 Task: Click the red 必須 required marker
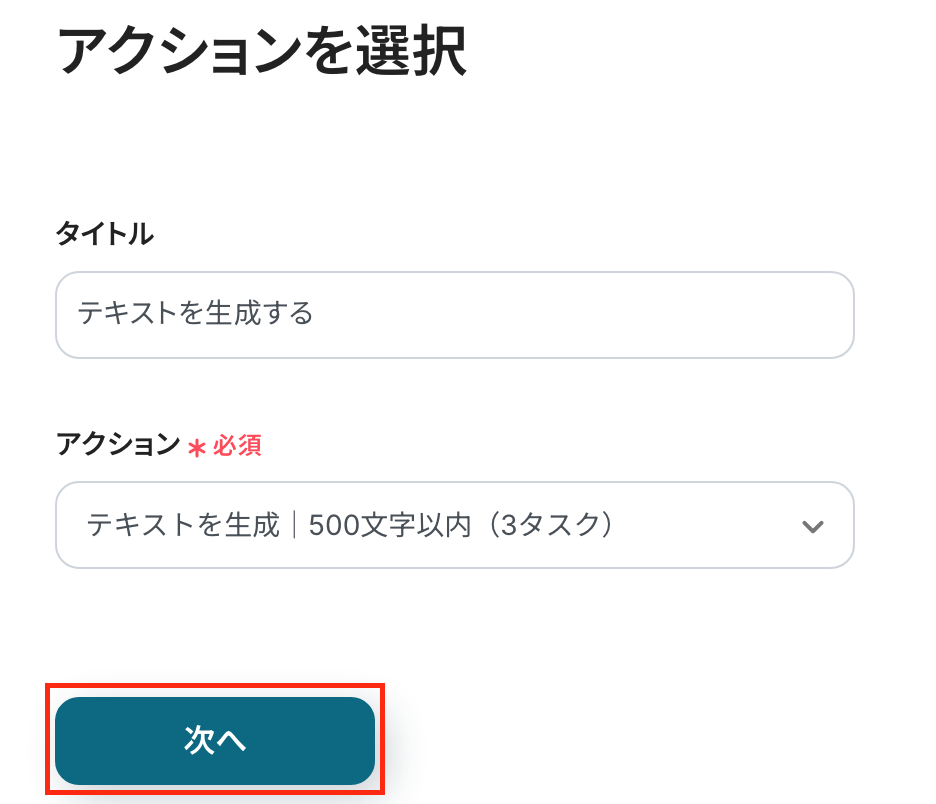[237, 446]
